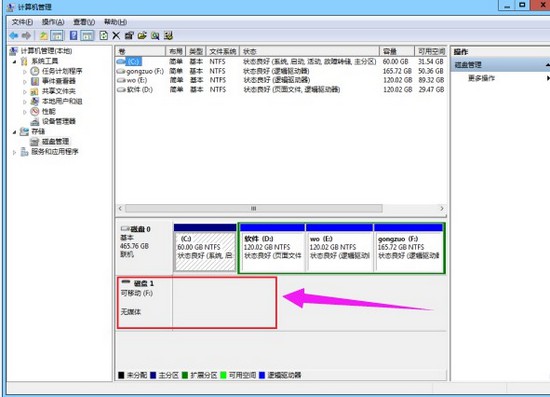Expand the 任务计划程序 node
Screen dimensions: 550x397
[25, 72]
